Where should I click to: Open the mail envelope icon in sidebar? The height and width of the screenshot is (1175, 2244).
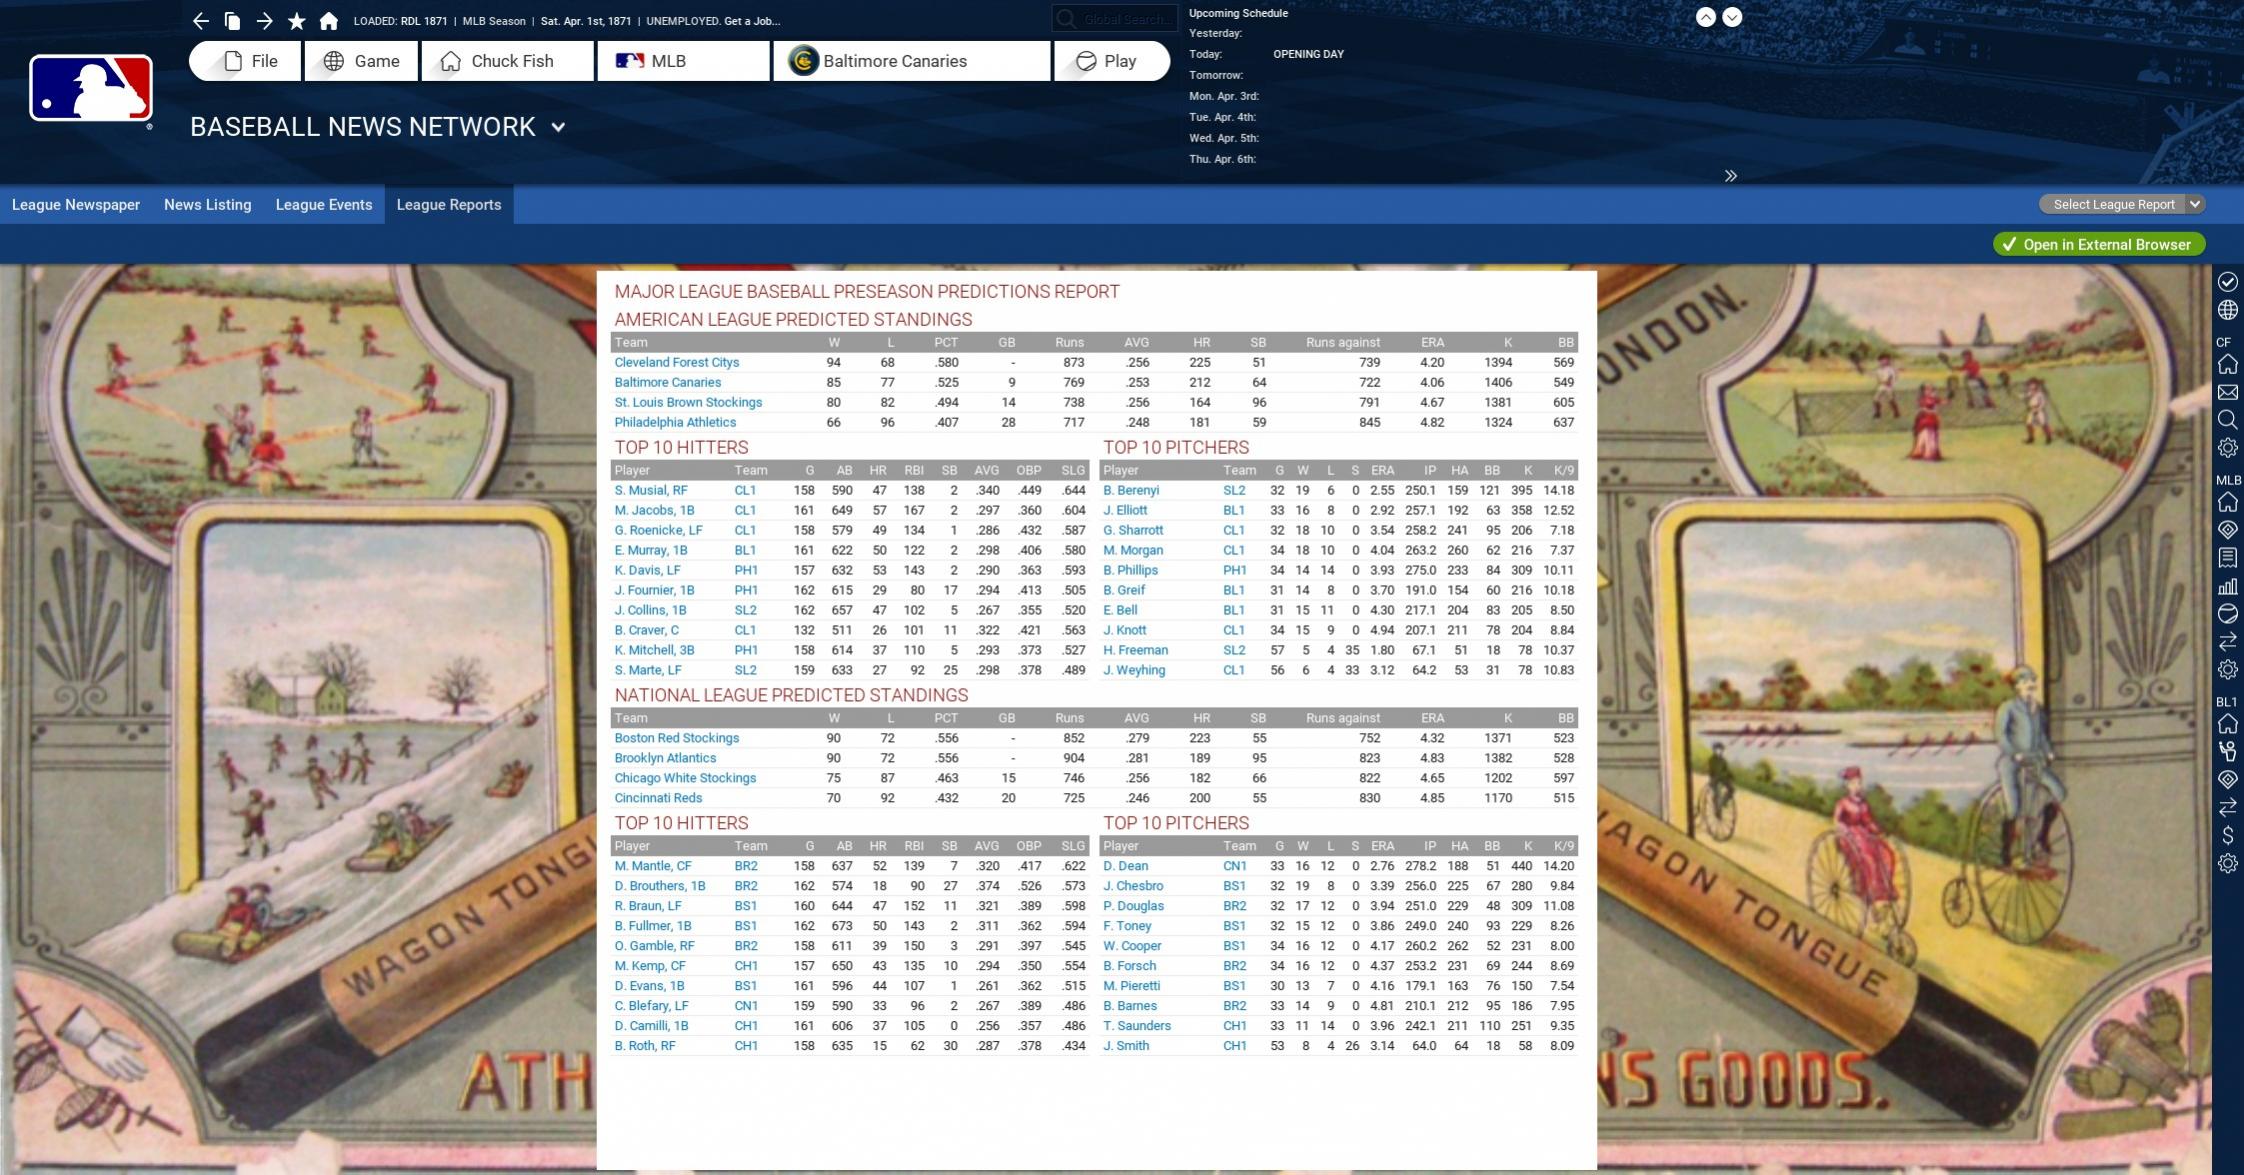(2227, 392)
